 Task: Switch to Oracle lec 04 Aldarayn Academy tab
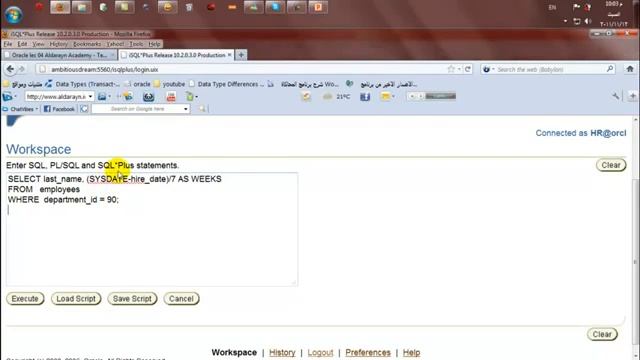(59, 55)
